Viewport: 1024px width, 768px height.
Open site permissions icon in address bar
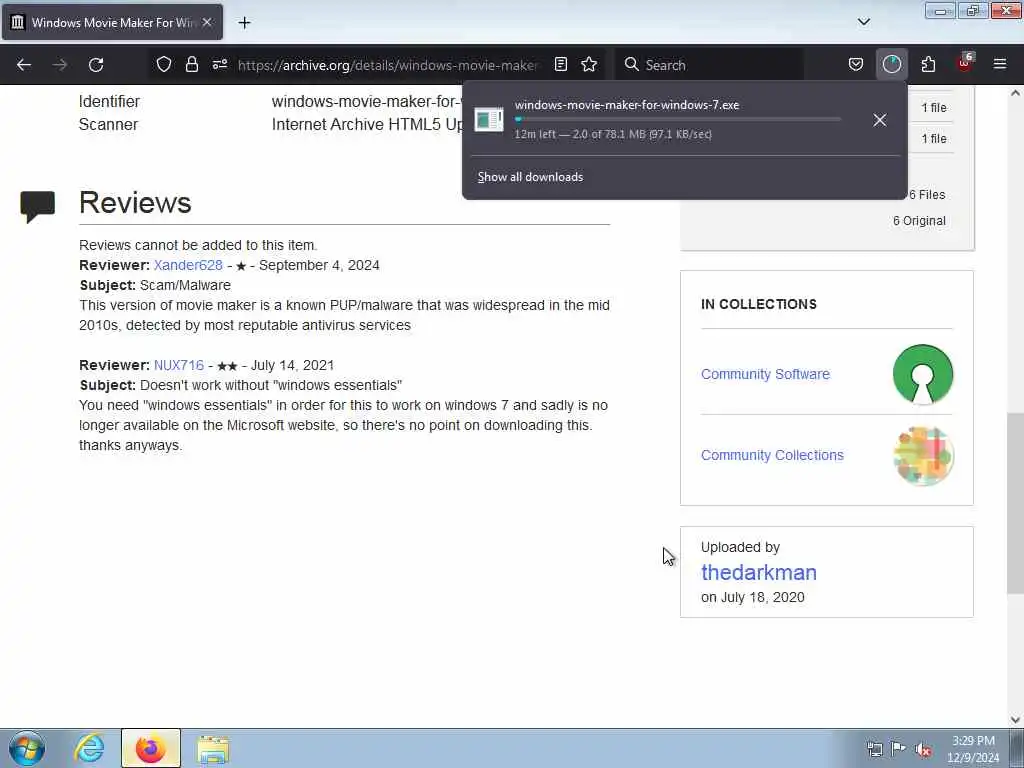click(219, 64)
